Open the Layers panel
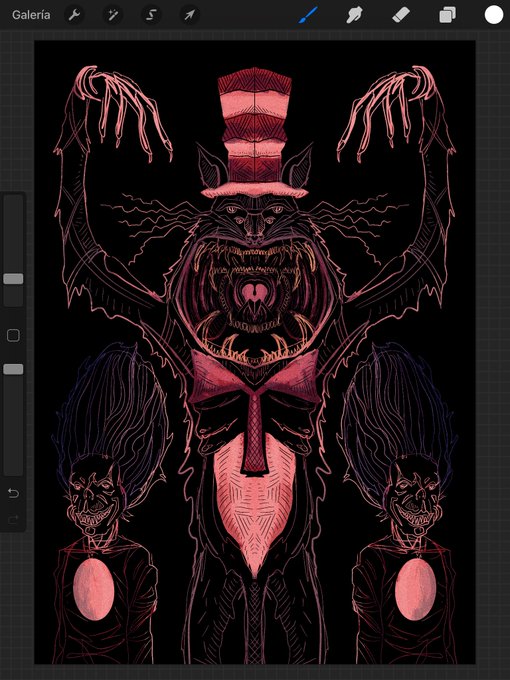Image resolution: width=510 pixels, height=680 pixels. point(447,16)
